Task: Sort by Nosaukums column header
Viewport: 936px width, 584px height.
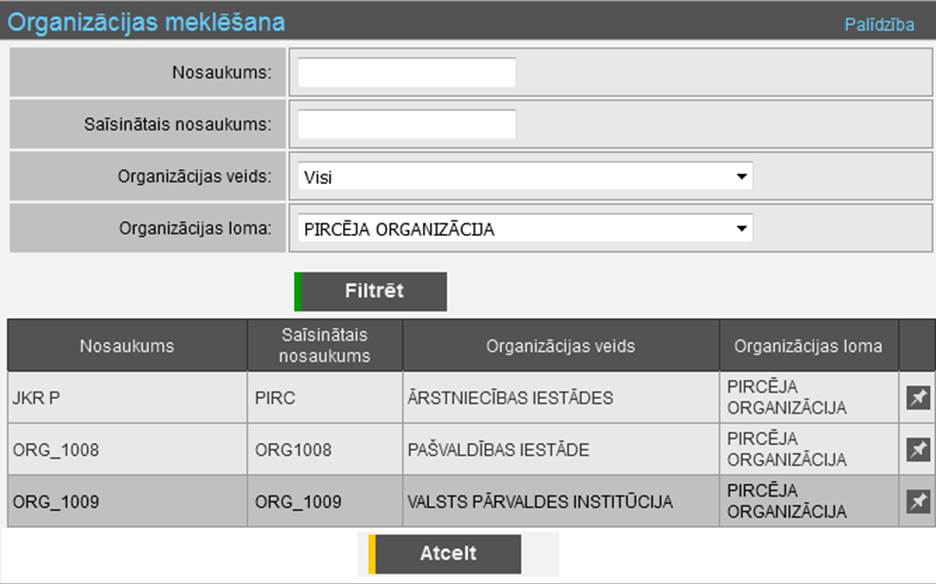Action: [127, 346]
